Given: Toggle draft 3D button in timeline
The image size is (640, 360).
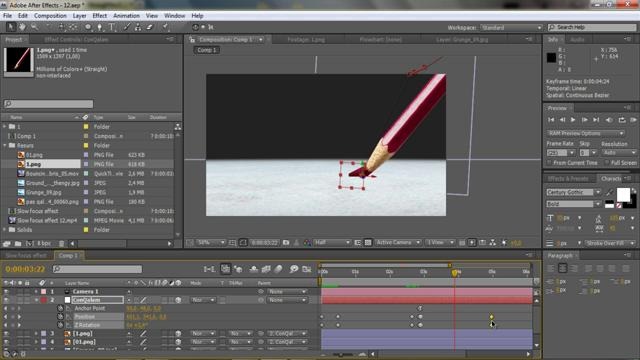Looking at the screenshot, I should [x=238, y=269].
